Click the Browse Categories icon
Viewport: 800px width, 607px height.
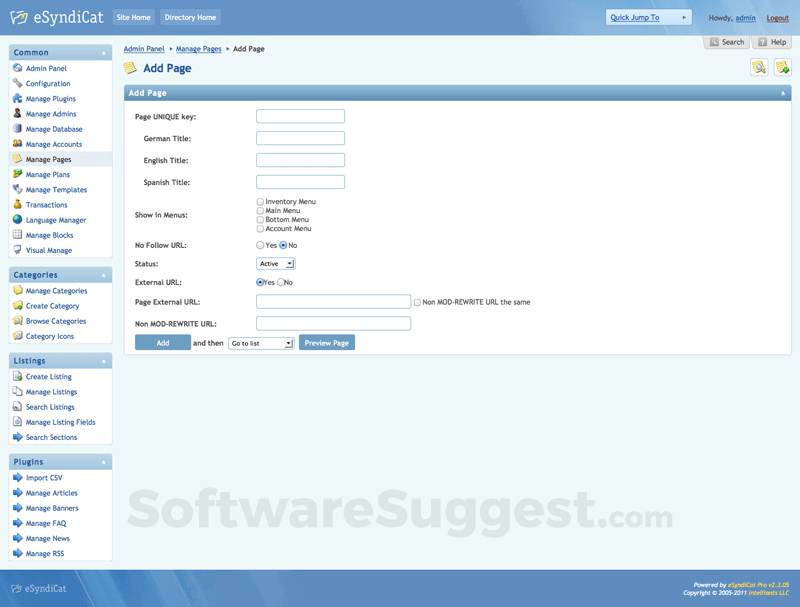click(x=17, y=321)
